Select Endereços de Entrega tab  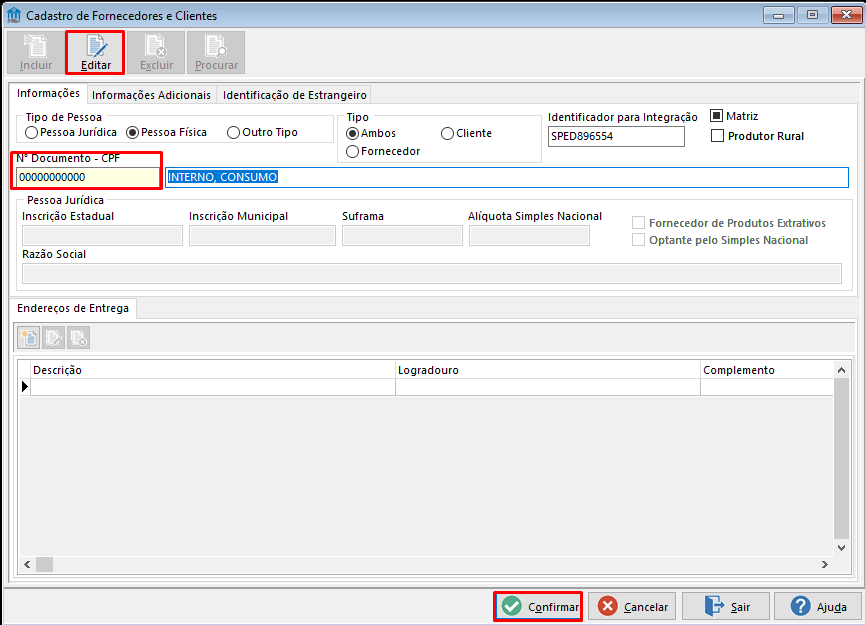click(x=73, y=308)
